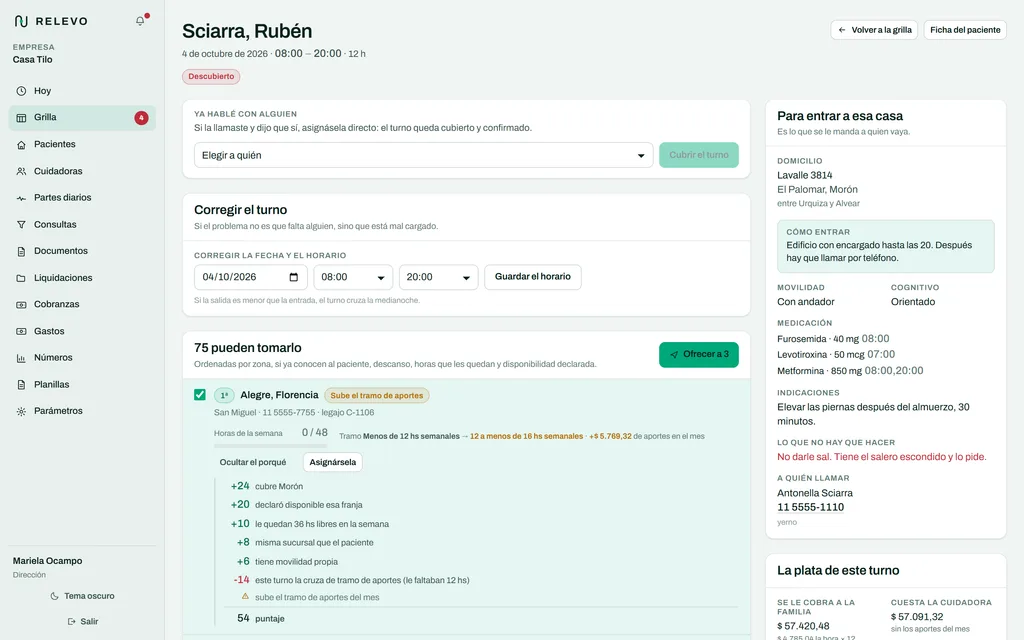Click the bar chart icon beside Números
1024x640 pixels.
[21, 358]
